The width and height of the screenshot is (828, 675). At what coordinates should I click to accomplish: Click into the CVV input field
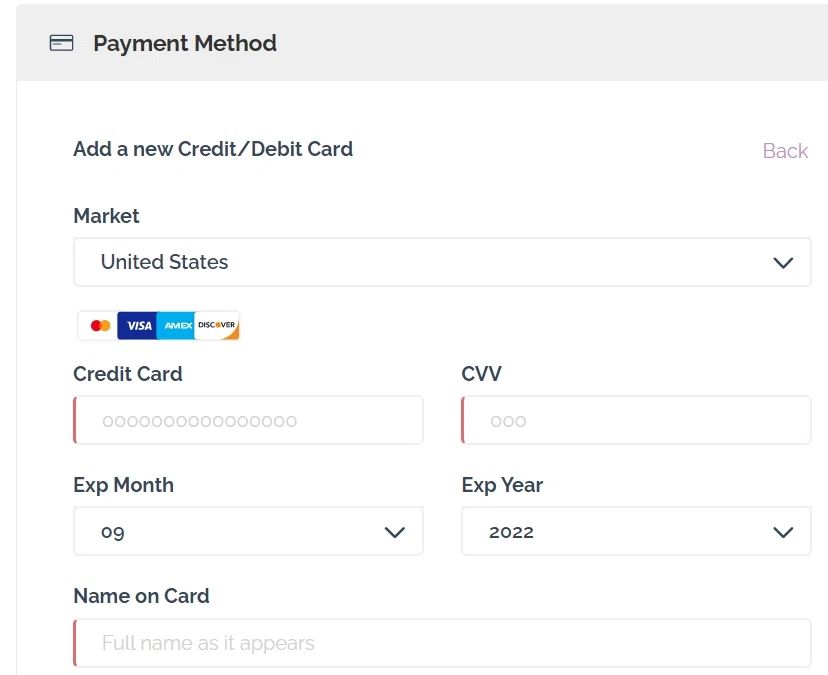(636, 421)
